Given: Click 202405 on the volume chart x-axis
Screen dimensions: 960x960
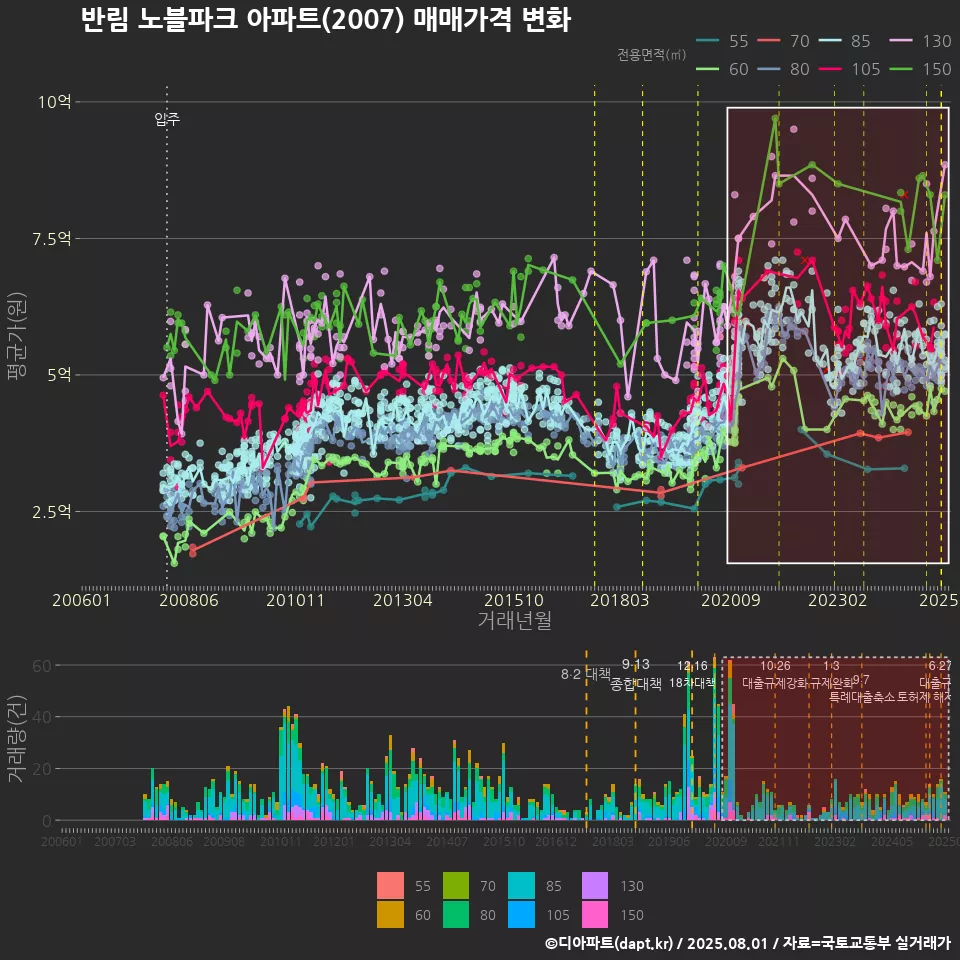Looking at the screenshot, I should tap(891, 841).
